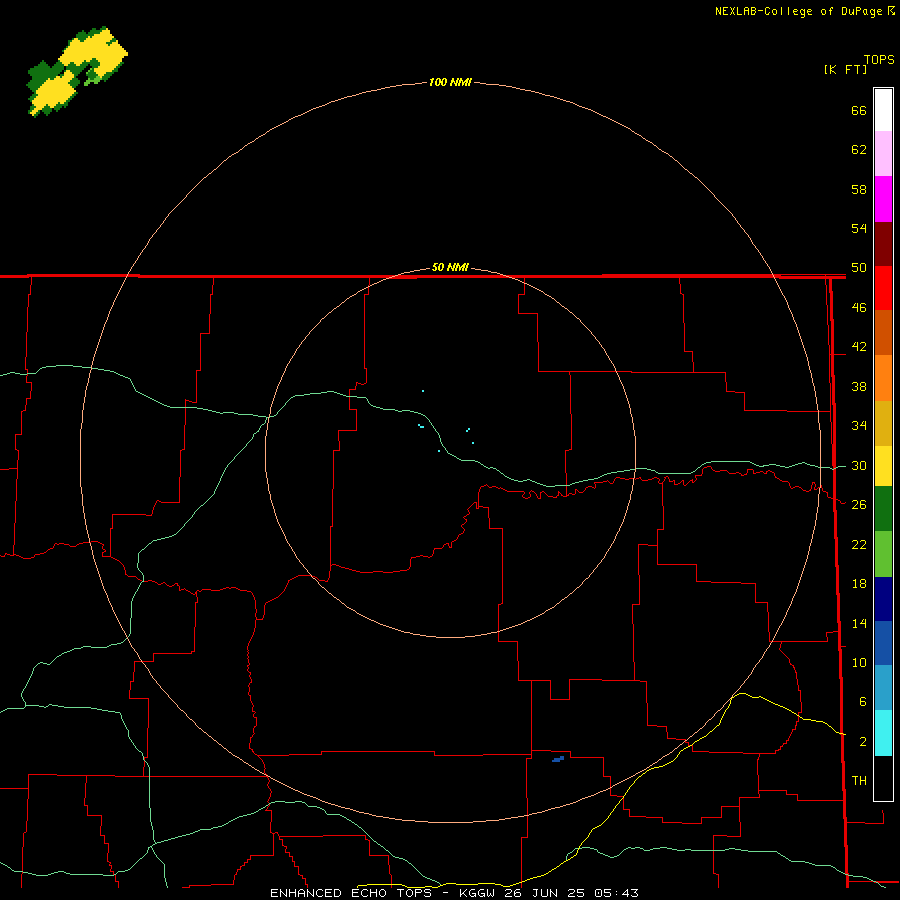The height and width of the screenshot is (900, 900).
Task: Click the legend value '46'
Action: 859,308
